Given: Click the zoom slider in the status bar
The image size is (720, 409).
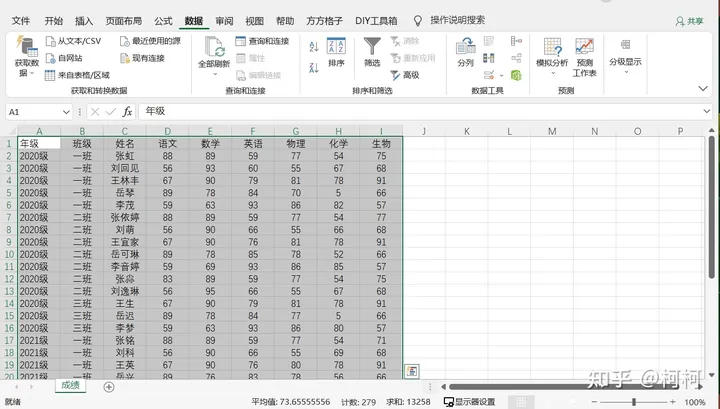Looking at the screenshot, I should tap(632, 402).
